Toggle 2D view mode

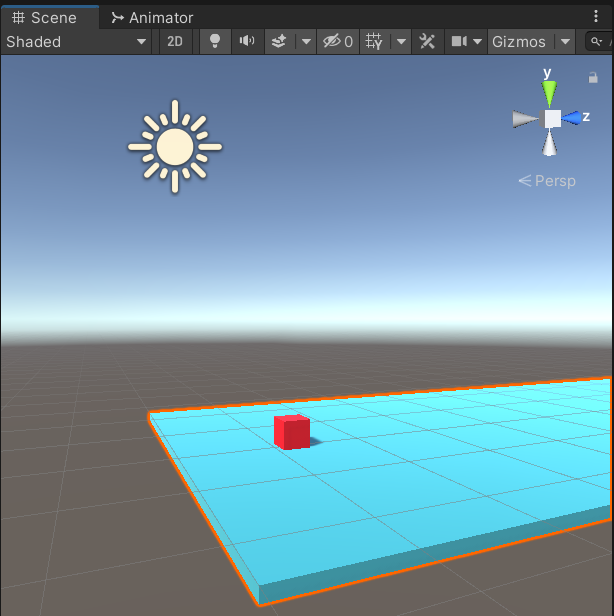coord(175,42)
